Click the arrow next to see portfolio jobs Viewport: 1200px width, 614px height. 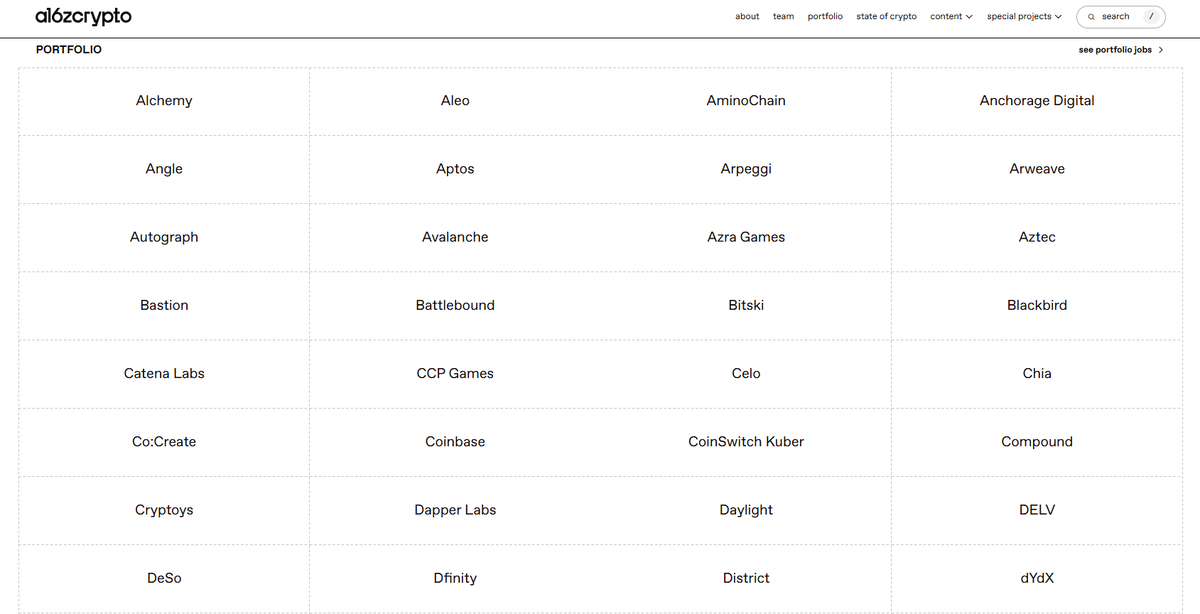(1160, 50)
